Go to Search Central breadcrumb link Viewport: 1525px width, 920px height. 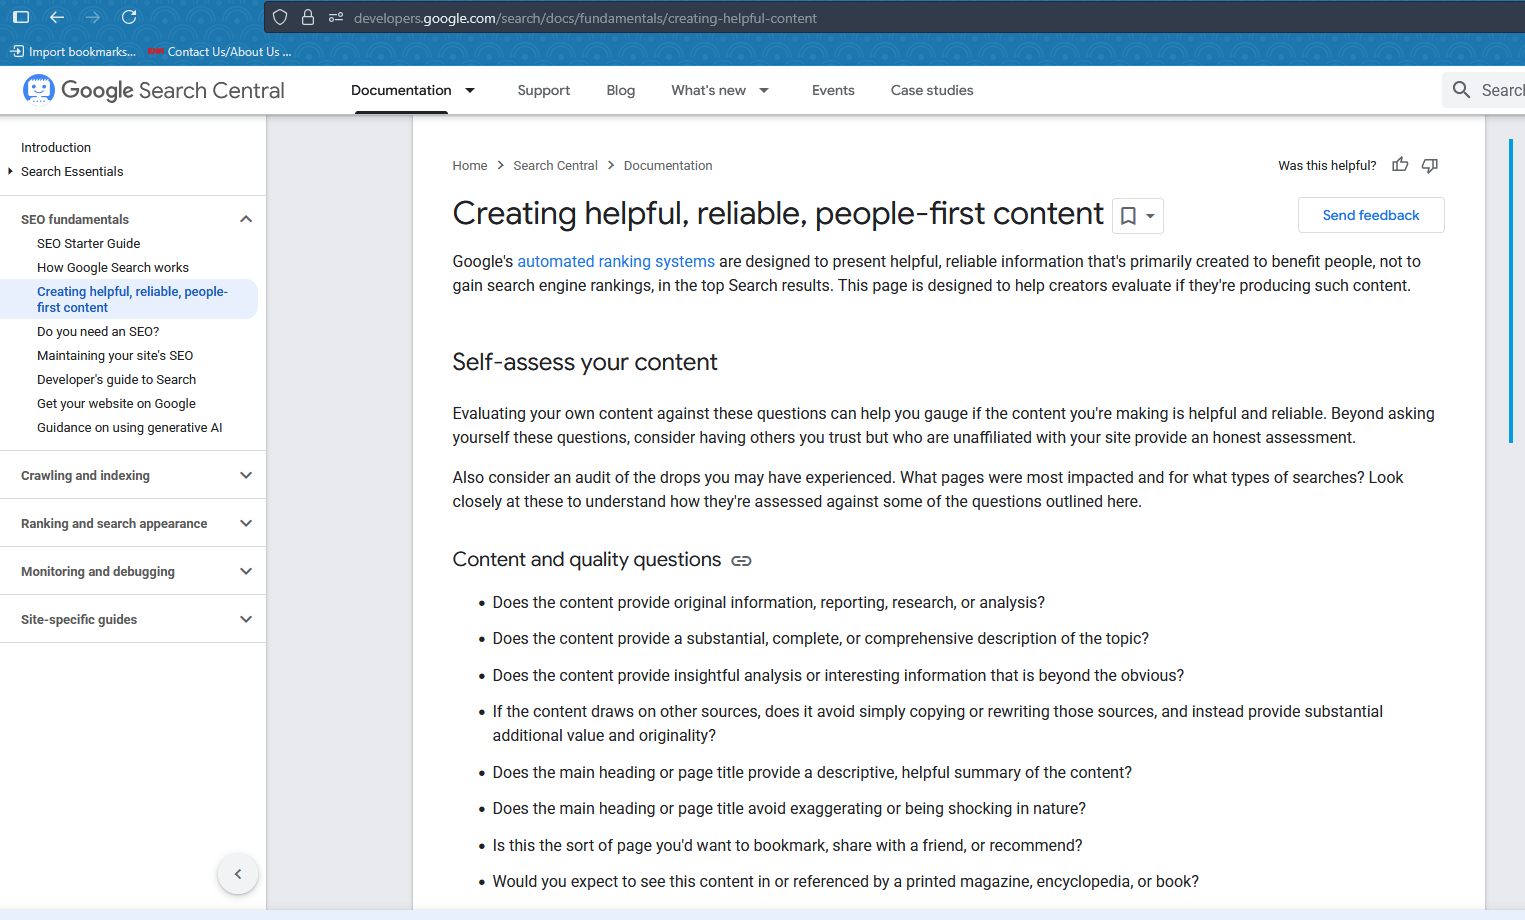point(555,165)
